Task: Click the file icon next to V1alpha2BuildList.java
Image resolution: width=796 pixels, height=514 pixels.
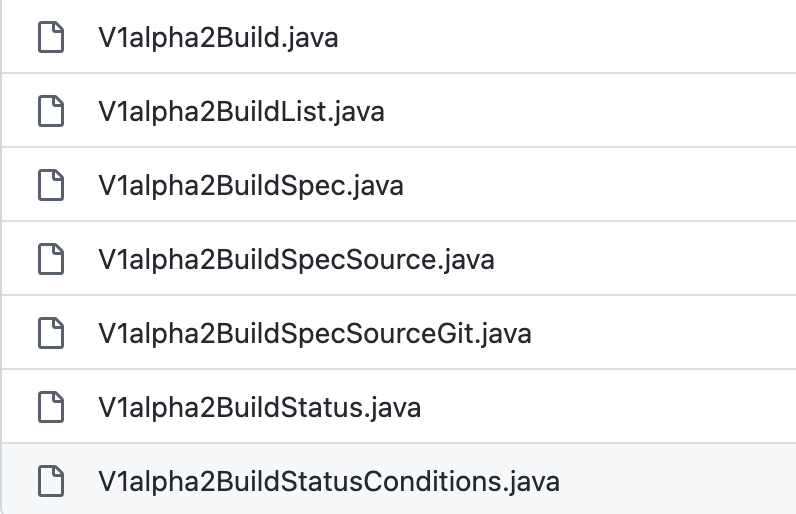Action: 51,111
